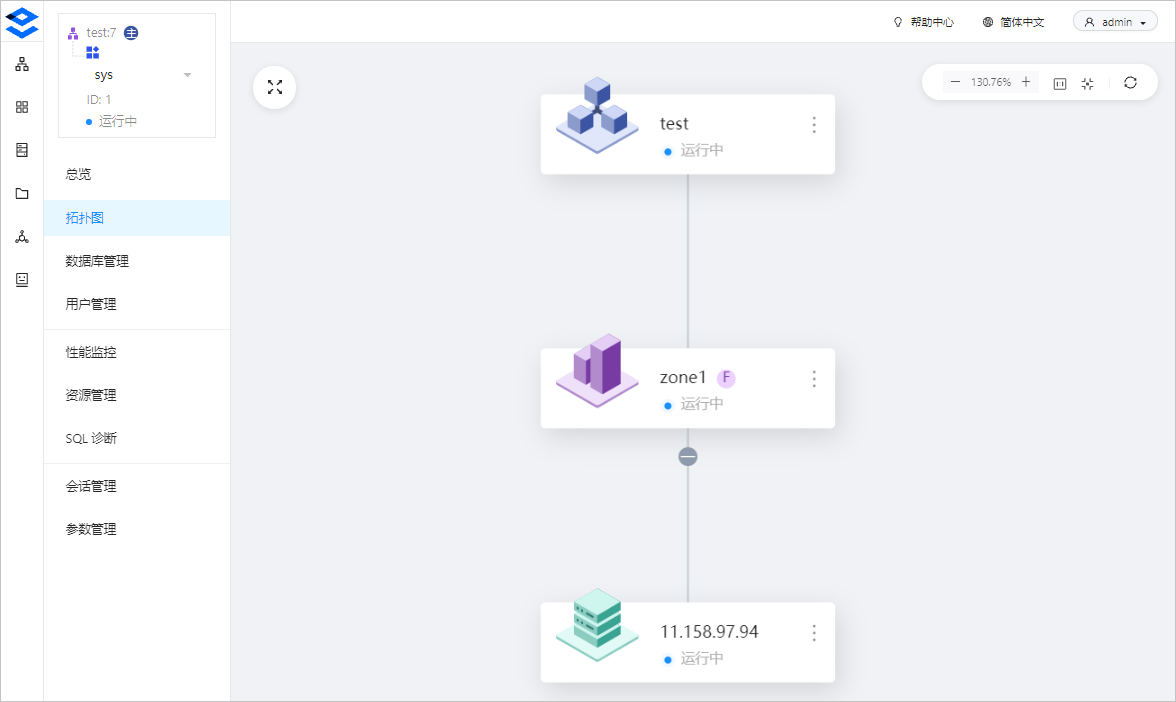Viewport: 1176px width, 702px height.
Task: Switch language via 简体中文 button
Action: pos(1013,22)
